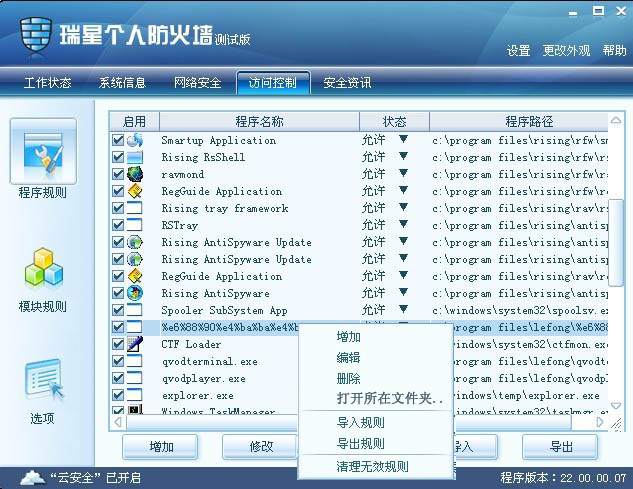Open status dropdown for RSTray
633x489 pixels.
[x=403, y=224]
